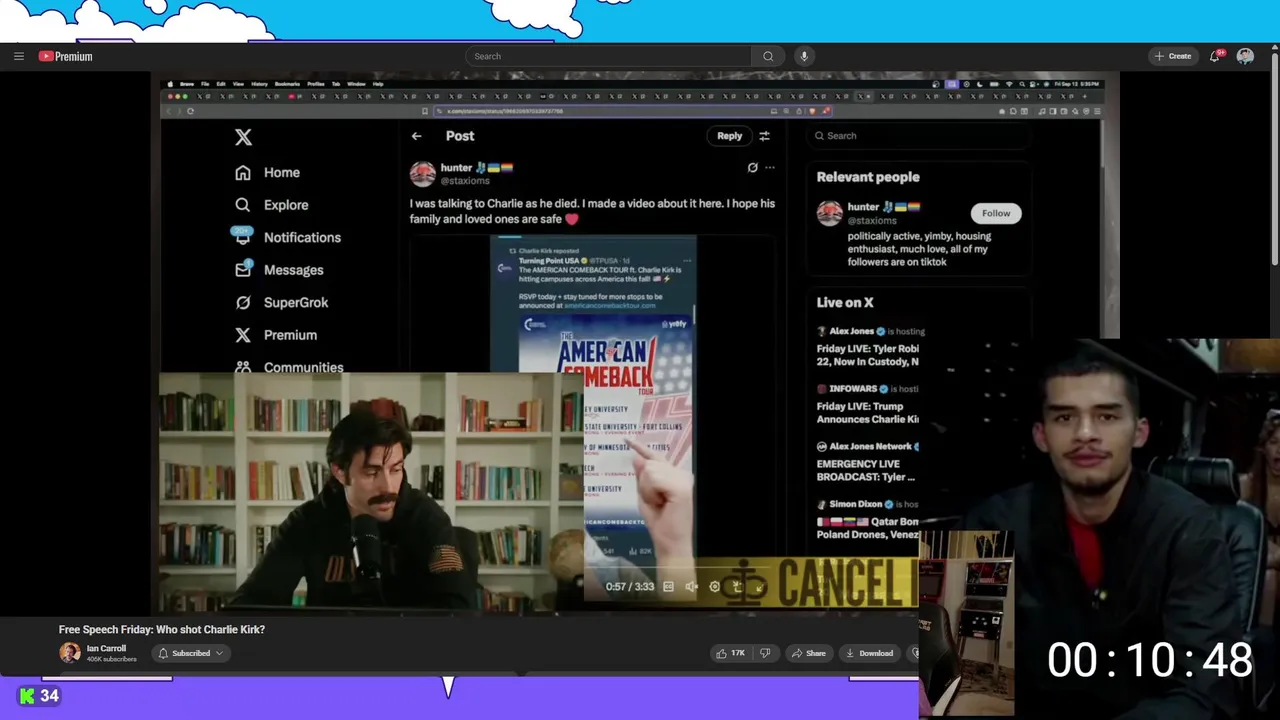Image resolution: width=1280 pixels, height=720 pixels.
Task: Click the Reply button on the post
Action: tap(729, 136)
